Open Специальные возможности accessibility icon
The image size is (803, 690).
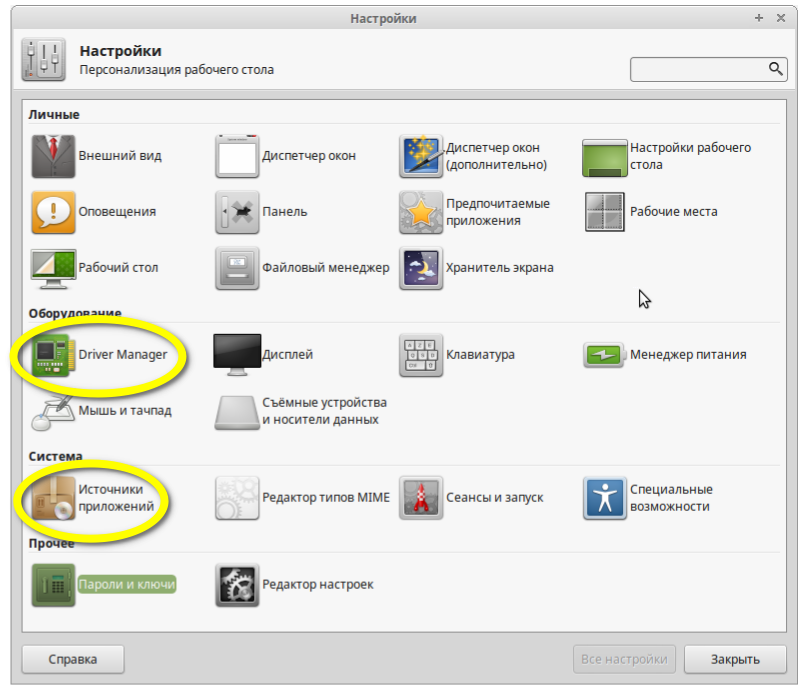point(605,498)
